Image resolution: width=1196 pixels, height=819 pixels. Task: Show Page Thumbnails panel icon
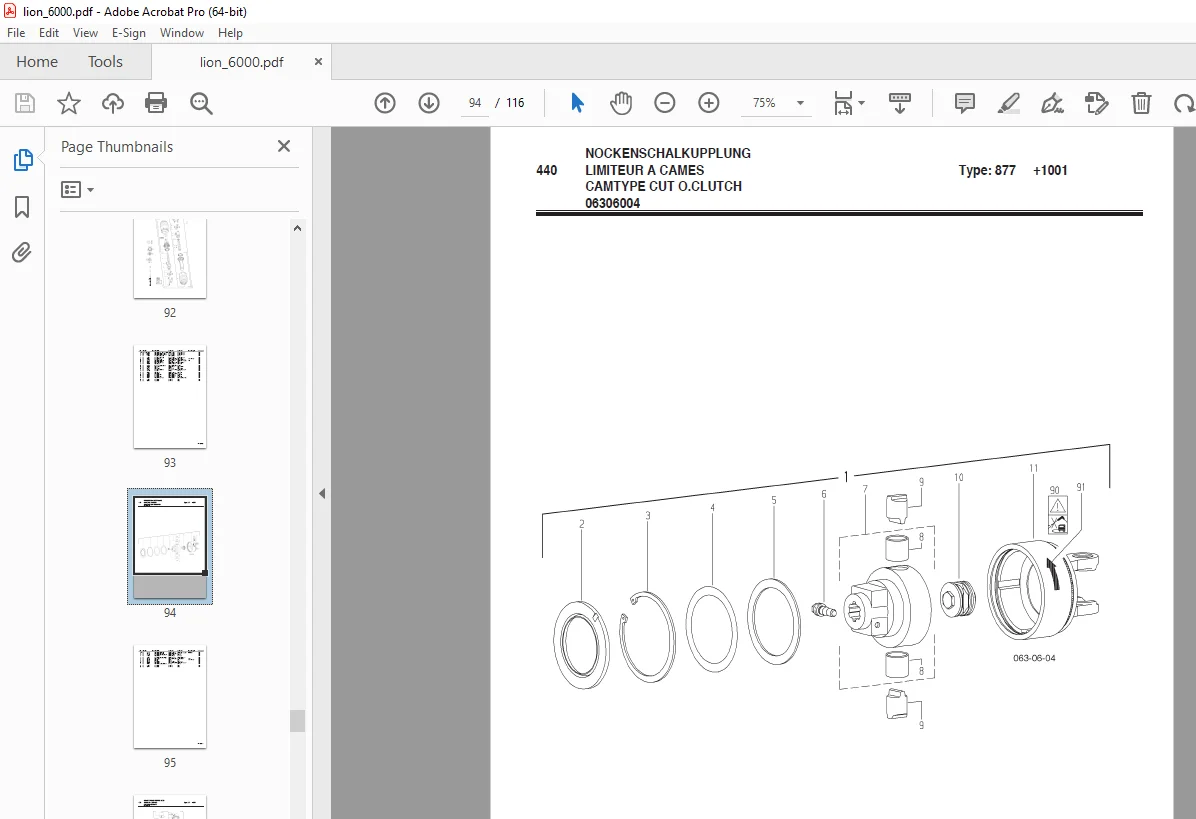pos(23,160)
